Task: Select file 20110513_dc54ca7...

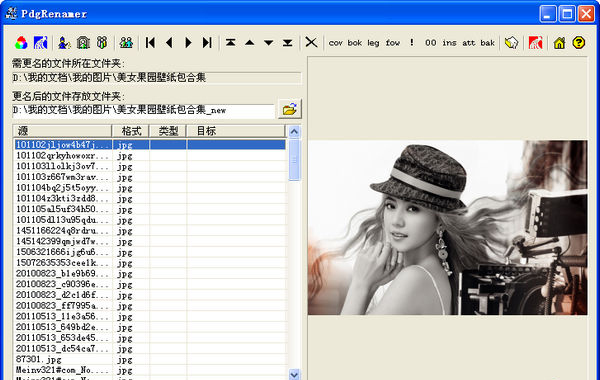Action: [150, 349]
